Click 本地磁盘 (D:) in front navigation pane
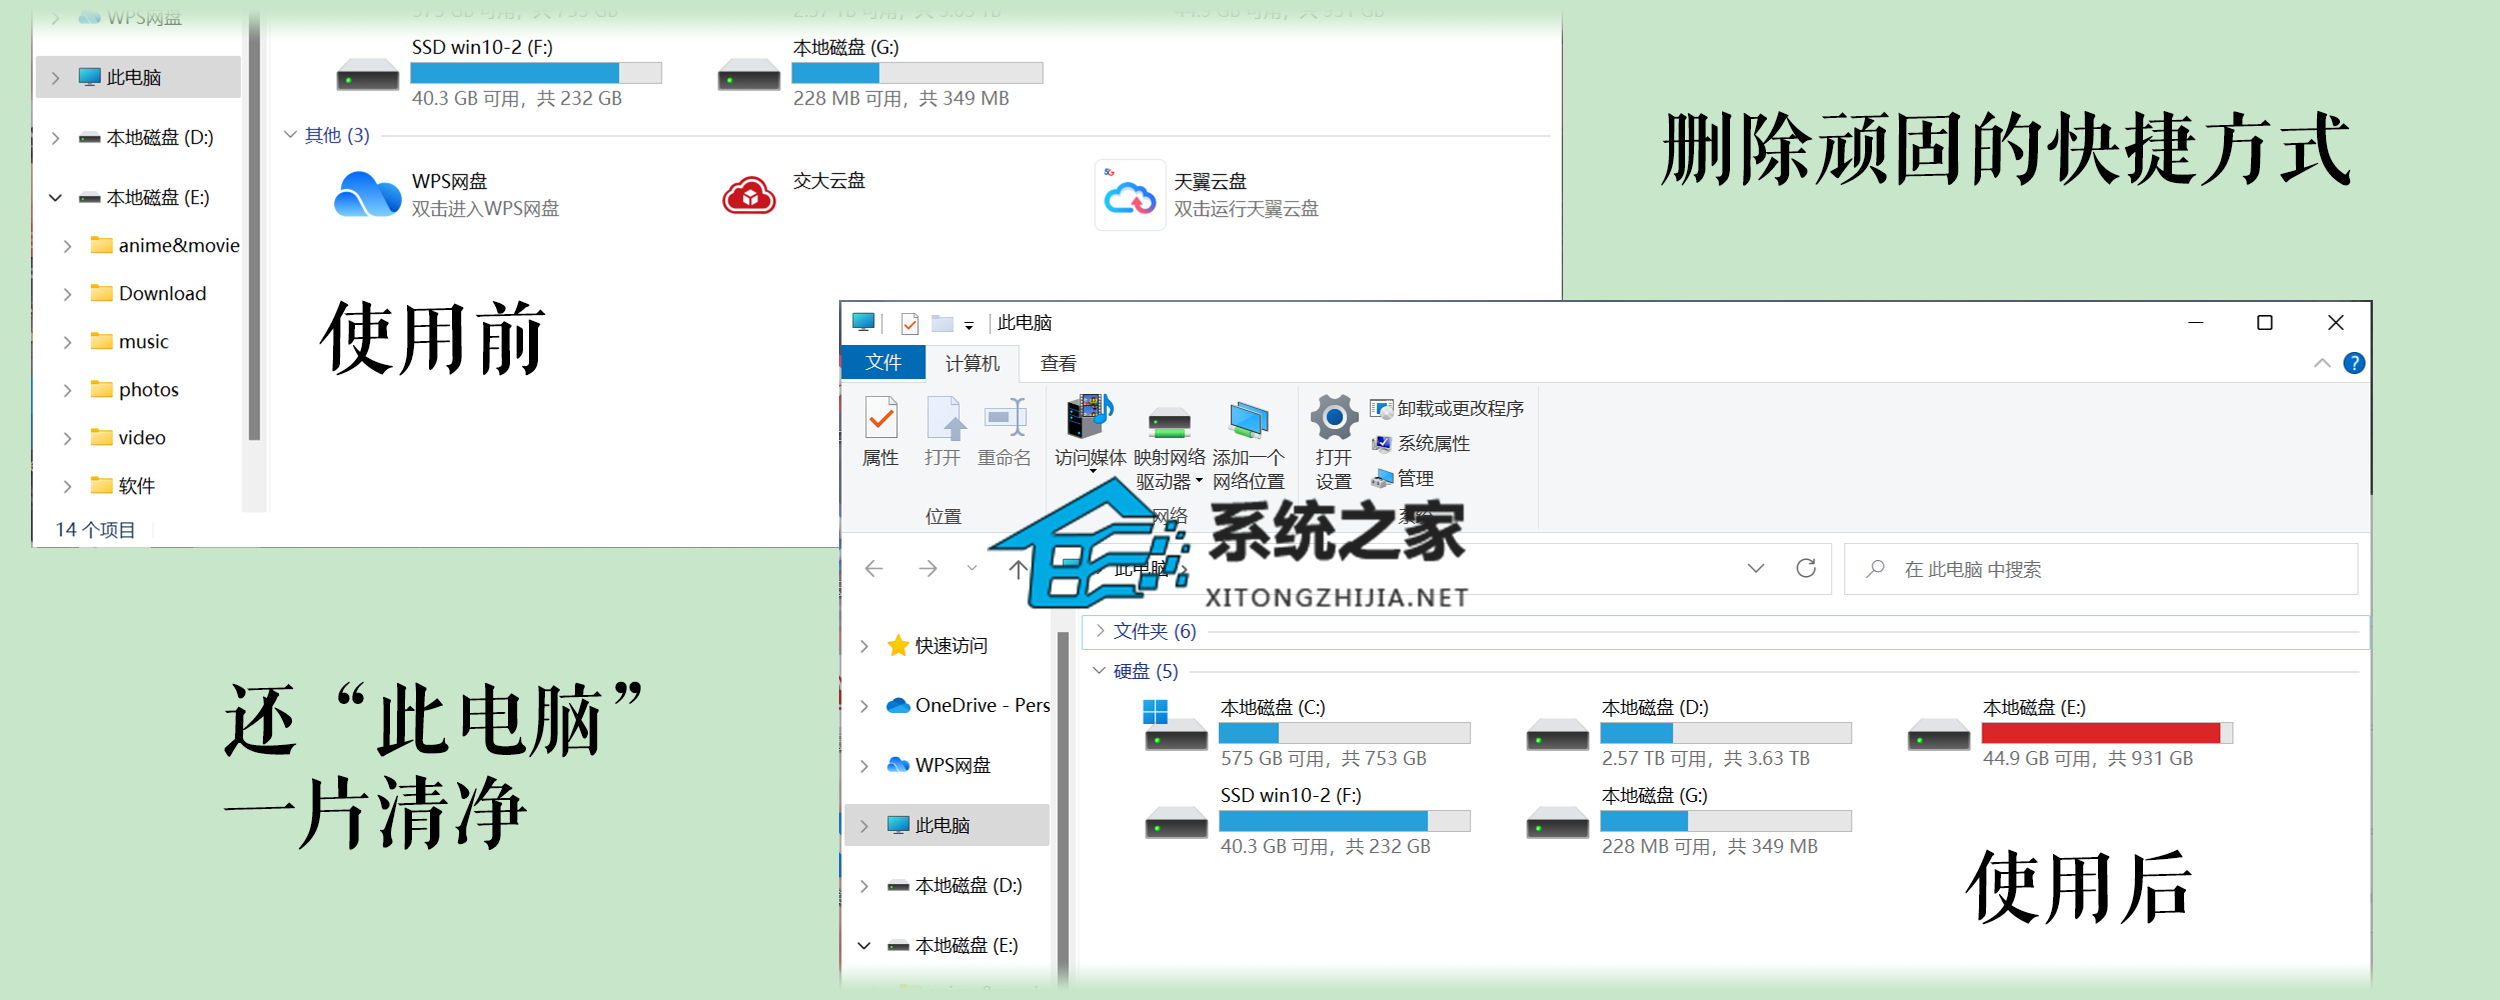Image resolution: width=2500 pixels, height=1000 pixels. (x=955, y=886)
